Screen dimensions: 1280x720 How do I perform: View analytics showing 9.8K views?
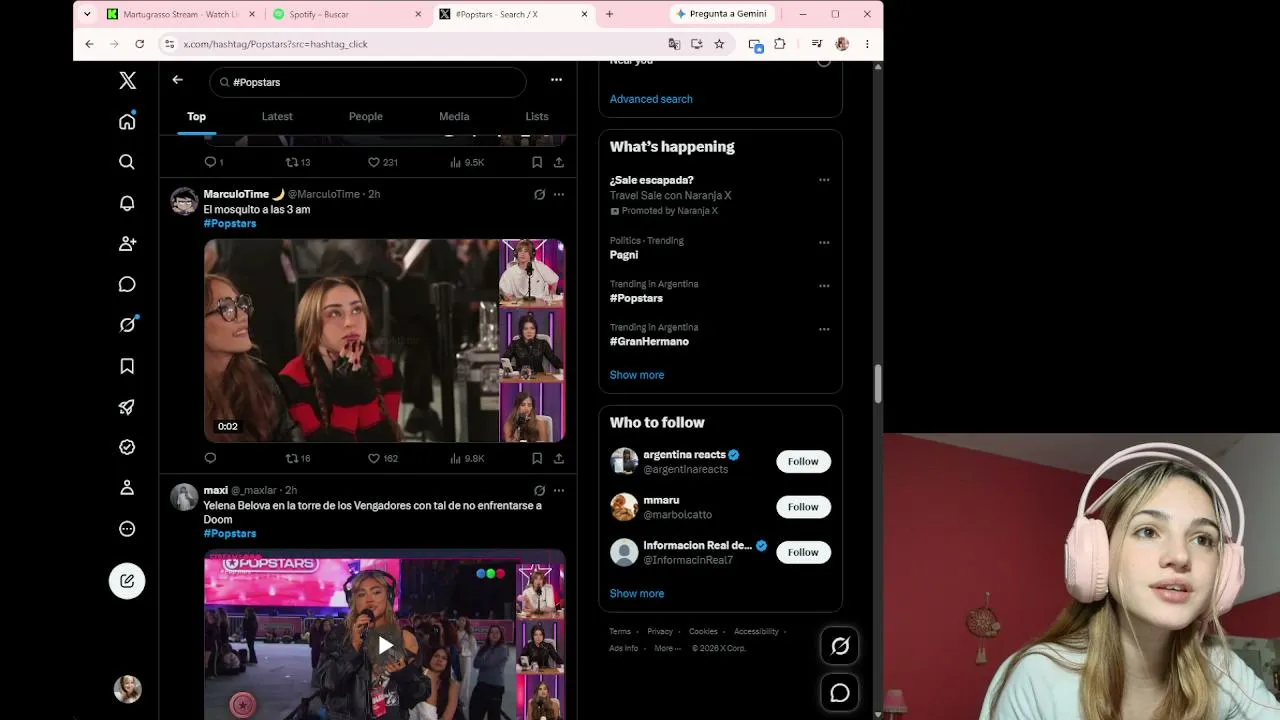(x=467, y=458)
